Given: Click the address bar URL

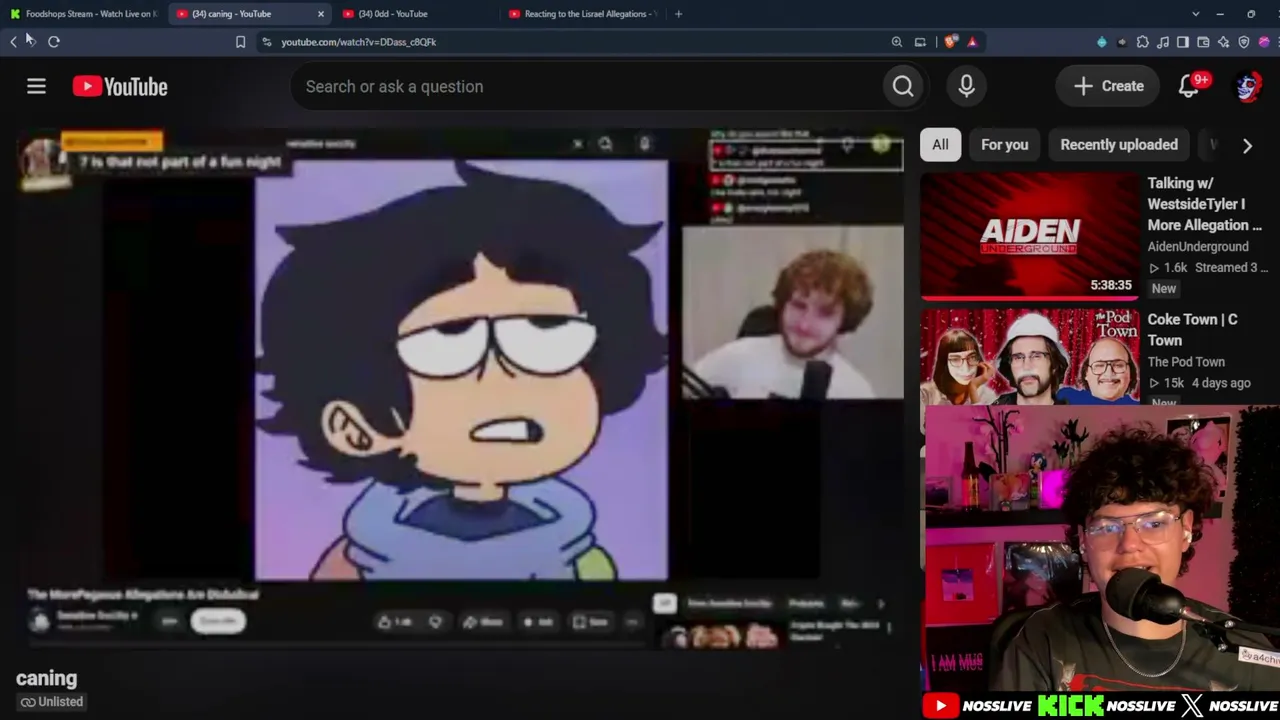Looking at the screenshot, I should 358,42.
